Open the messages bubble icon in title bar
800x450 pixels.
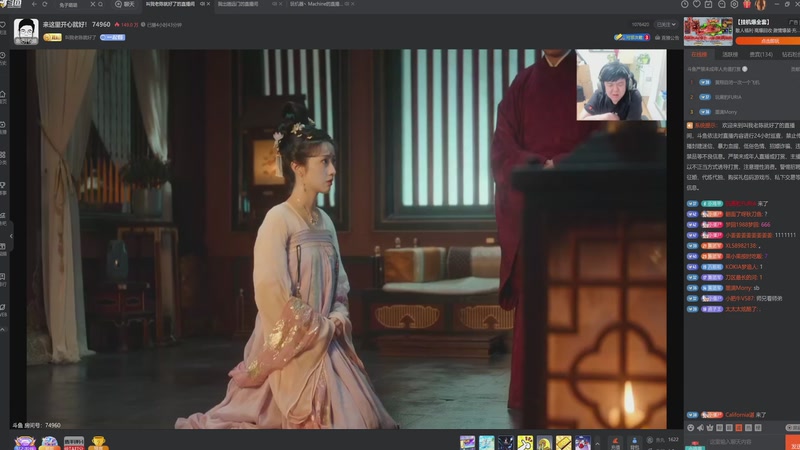click(x=721, y=4)
